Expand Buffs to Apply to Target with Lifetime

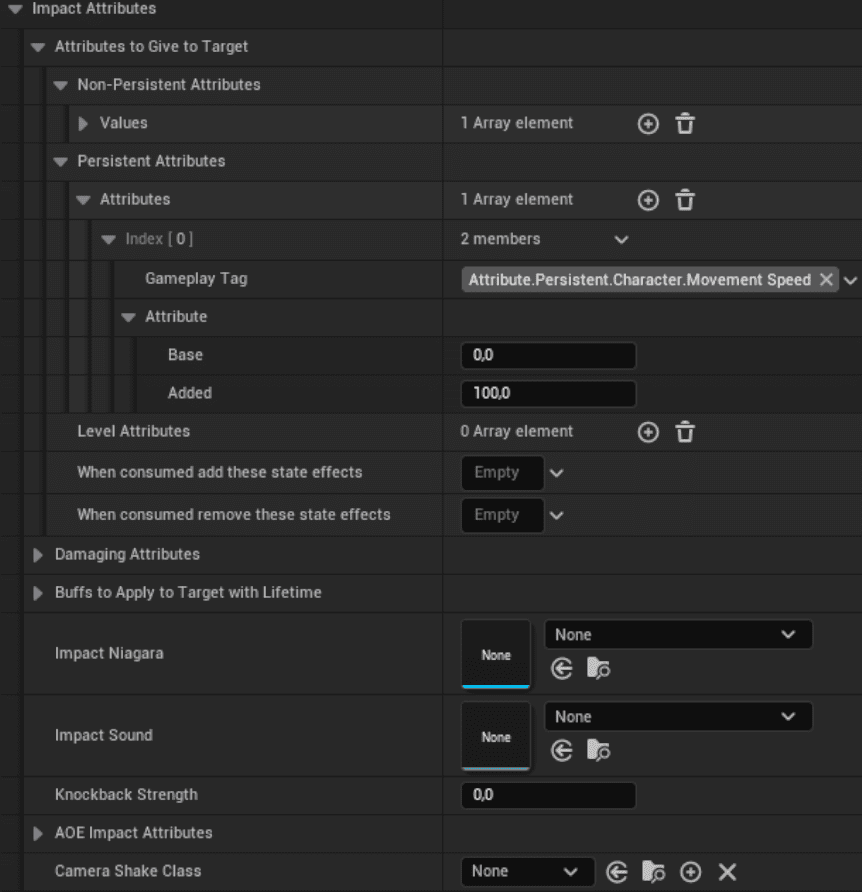(x=38, y=593)
